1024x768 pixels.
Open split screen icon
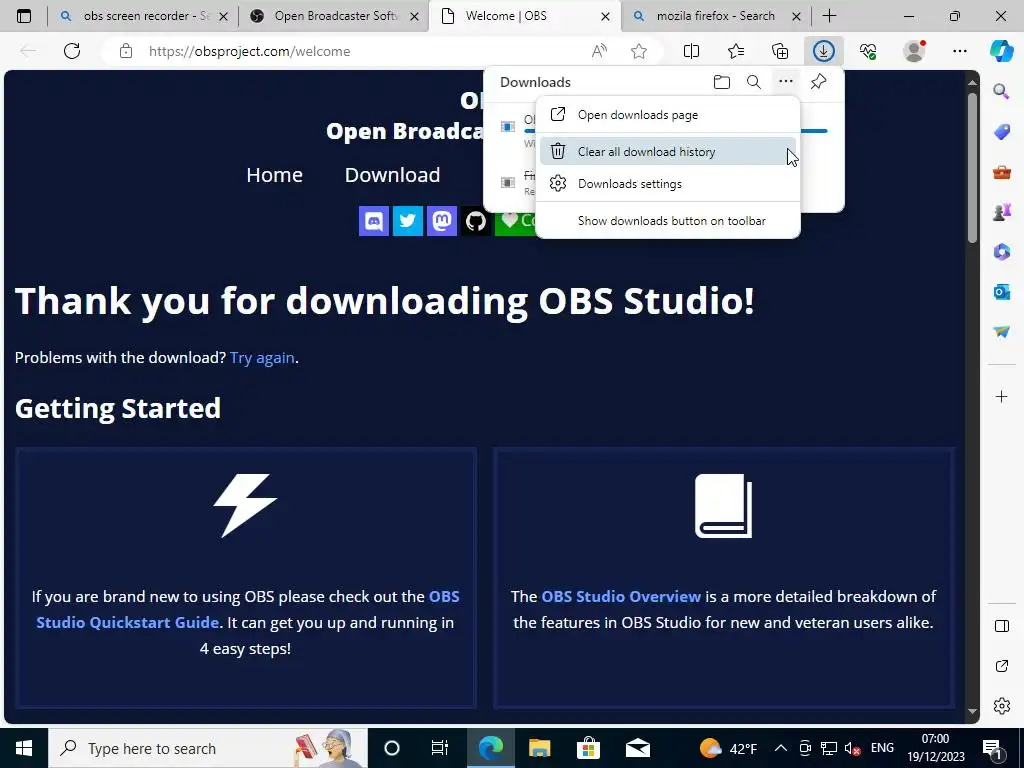tap(691, 51)
